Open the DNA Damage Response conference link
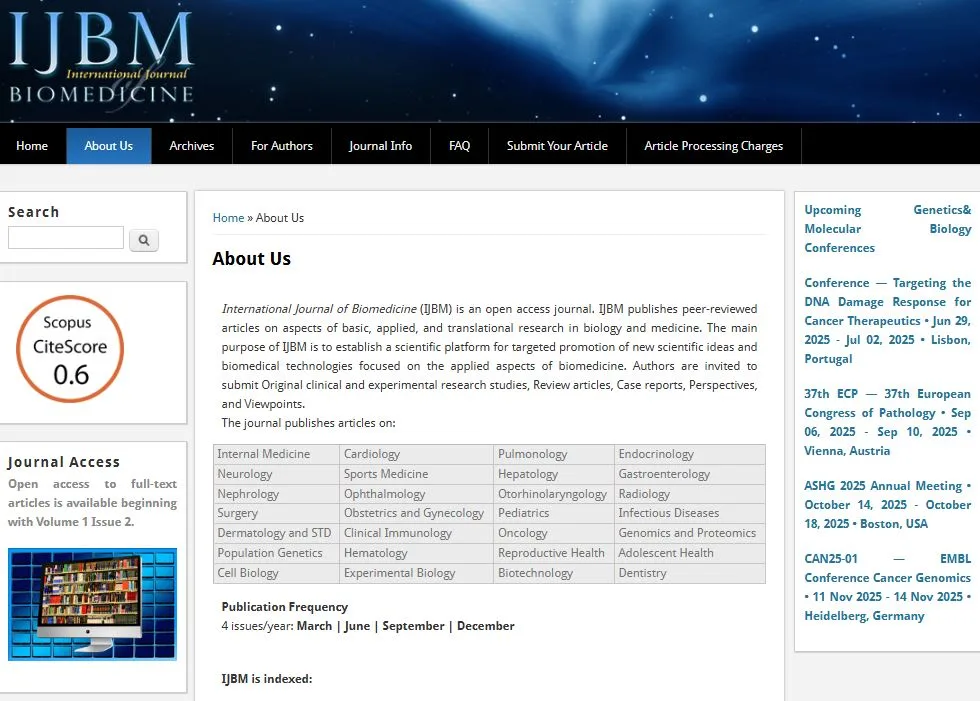 click(887, 321)
